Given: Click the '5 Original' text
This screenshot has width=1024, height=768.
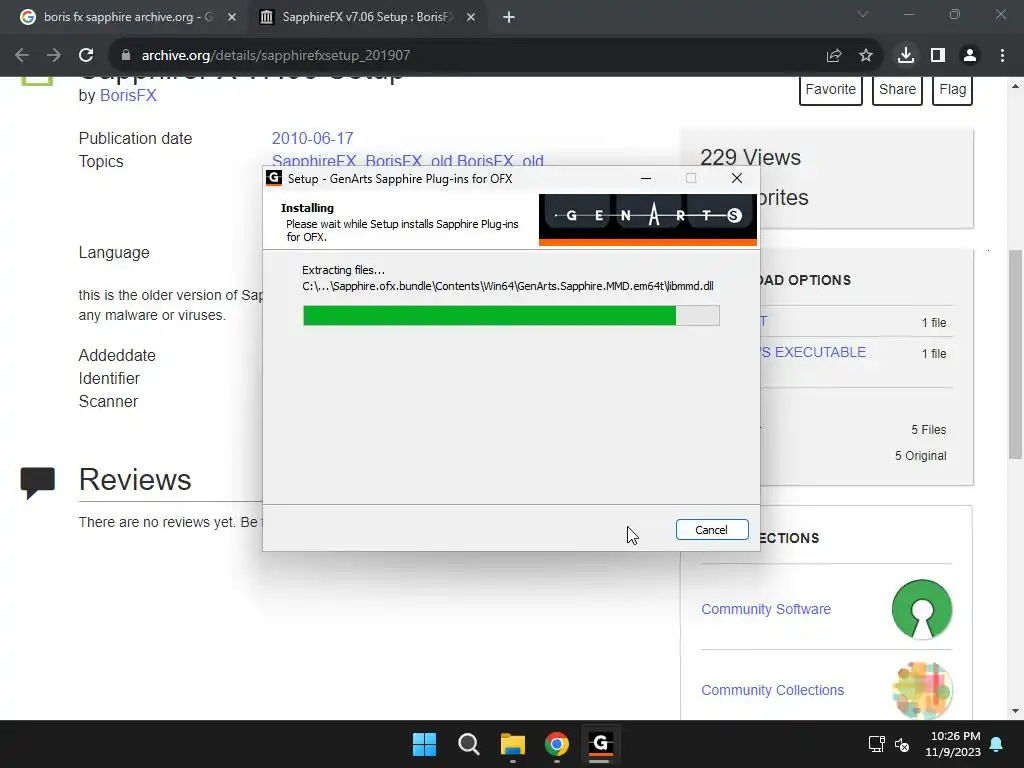Looking at the screenshot, I should [x=920, y=456].
